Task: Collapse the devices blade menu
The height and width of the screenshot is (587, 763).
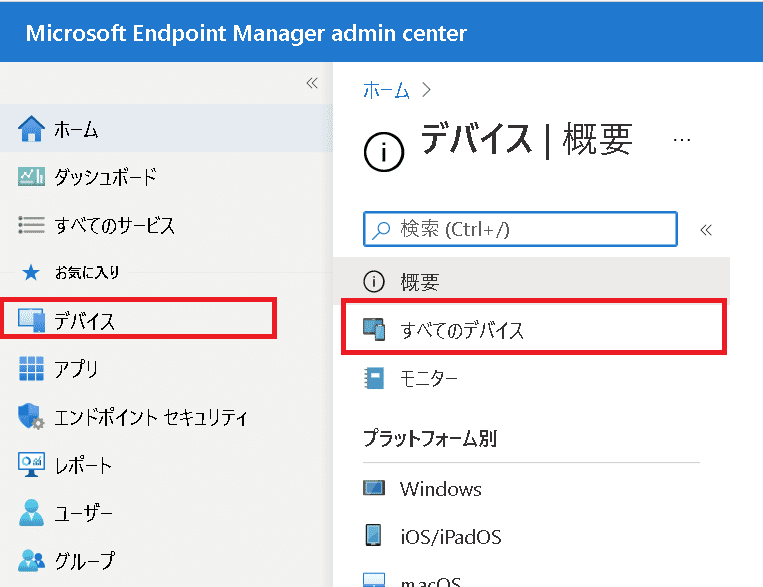Action: click(706, 230)
